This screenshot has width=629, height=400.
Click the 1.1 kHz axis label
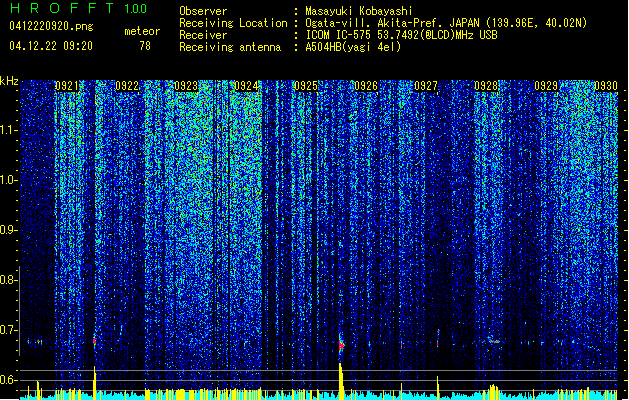8,130
